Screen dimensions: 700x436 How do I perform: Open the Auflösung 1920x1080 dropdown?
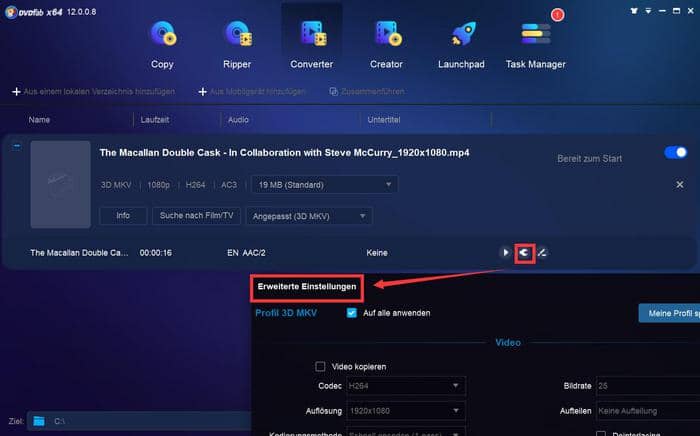(406, 411)
